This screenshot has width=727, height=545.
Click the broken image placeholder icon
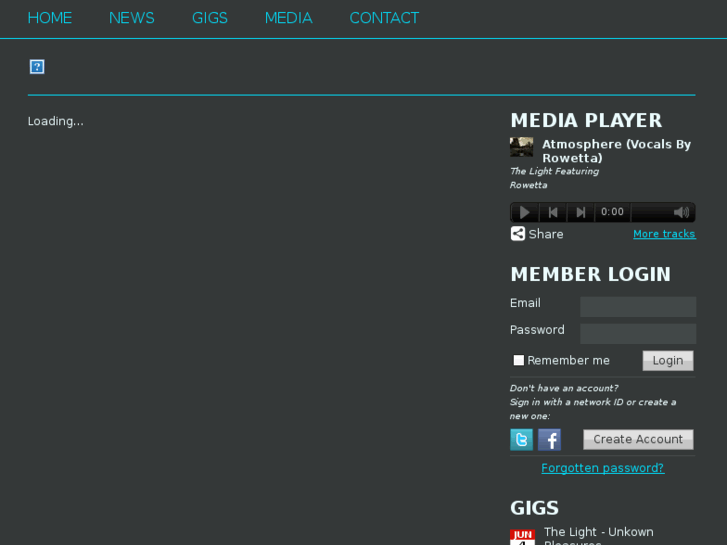click(x=37, y=67)
